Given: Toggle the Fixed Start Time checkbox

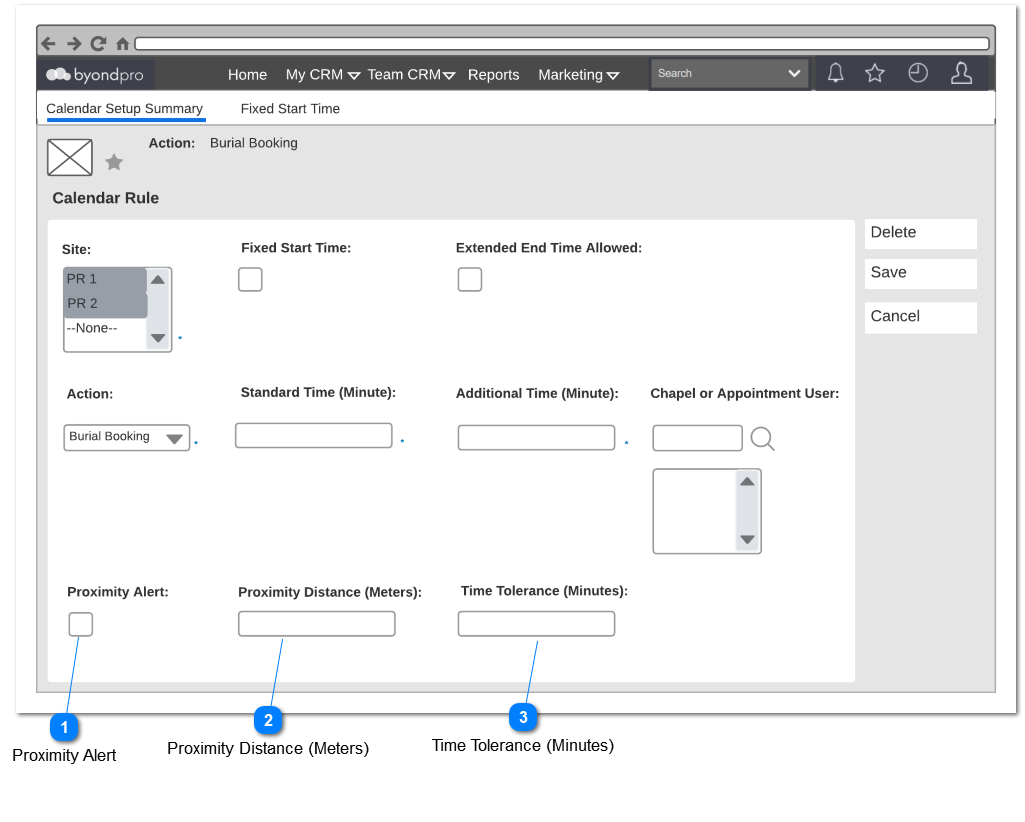Looking at the screenshot, I should [x=250, y=279].
